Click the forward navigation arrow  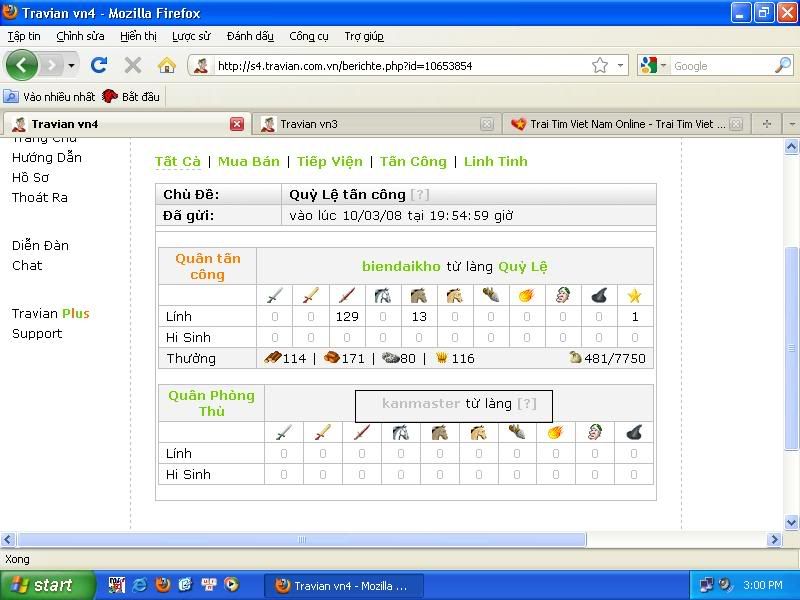51,65
